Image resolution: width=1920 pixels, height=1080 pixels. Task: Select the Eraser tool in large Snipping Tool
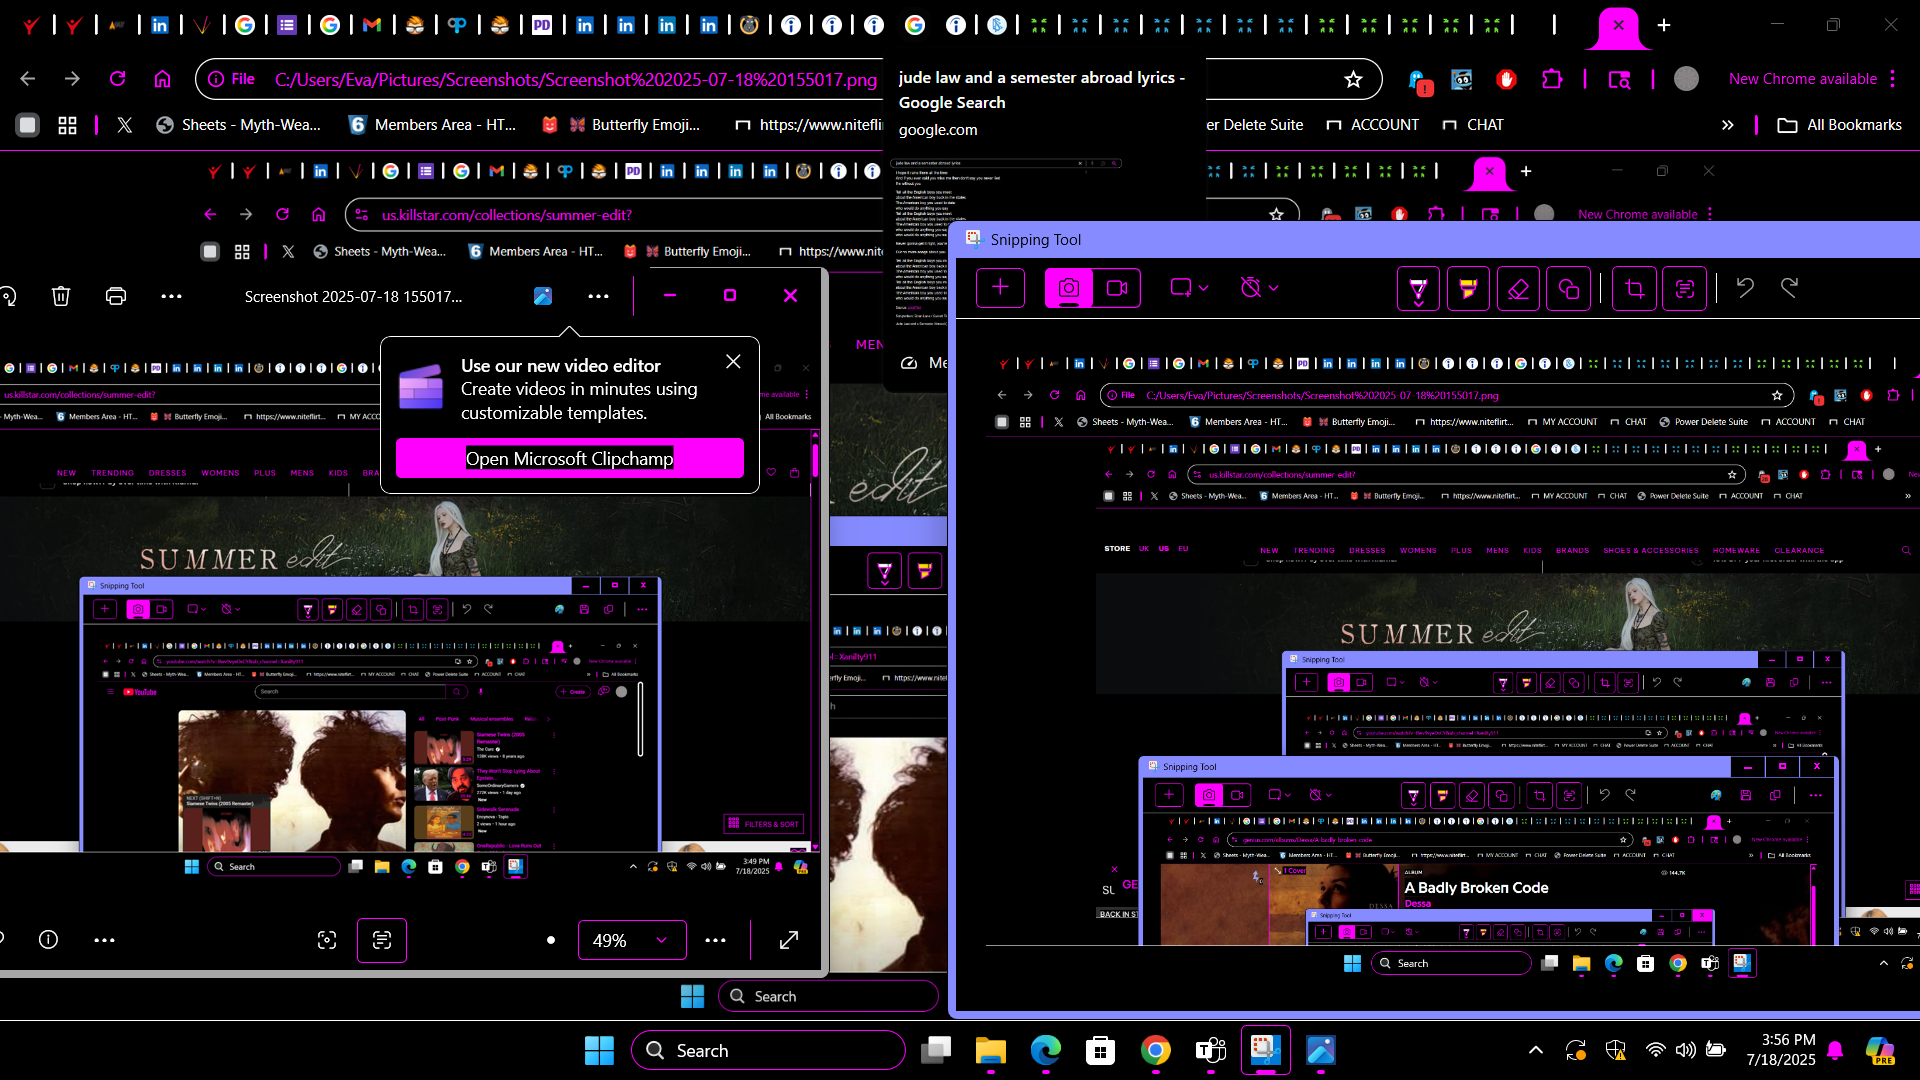click(1518, 289)
